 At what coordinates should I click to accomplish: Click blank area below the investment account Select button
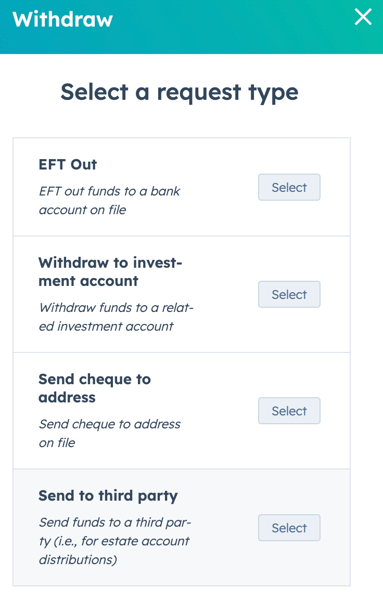tap(289, 330)
